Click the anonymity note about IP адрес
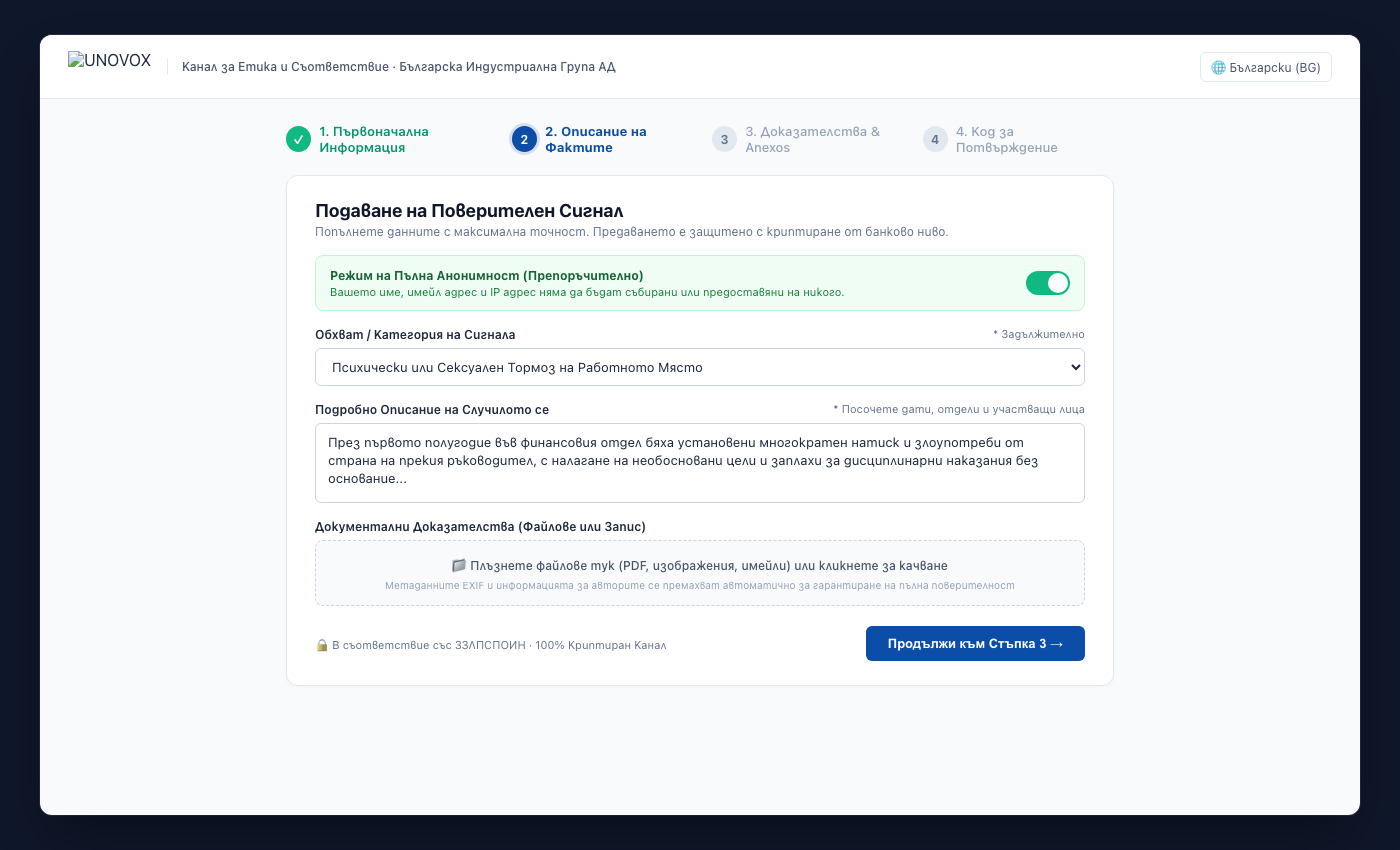Image resolution: width=1400 pixels, height=850 pixels. pos(587,293)
